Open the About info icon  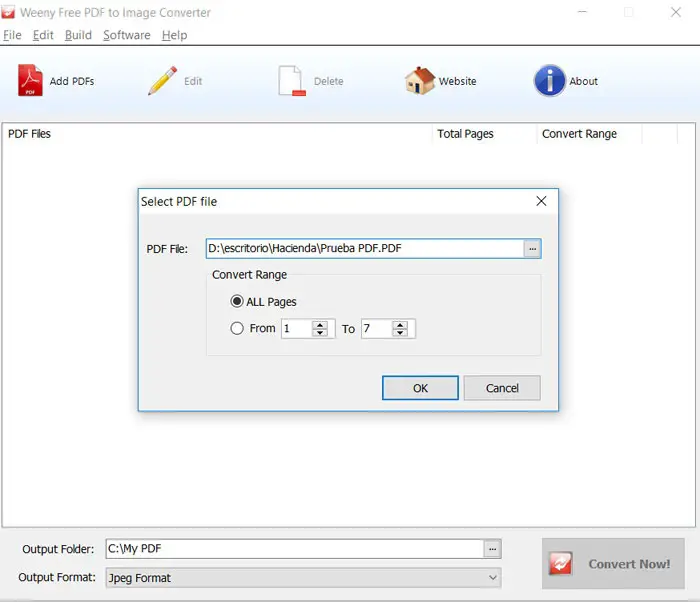click(x=550, y=81)
